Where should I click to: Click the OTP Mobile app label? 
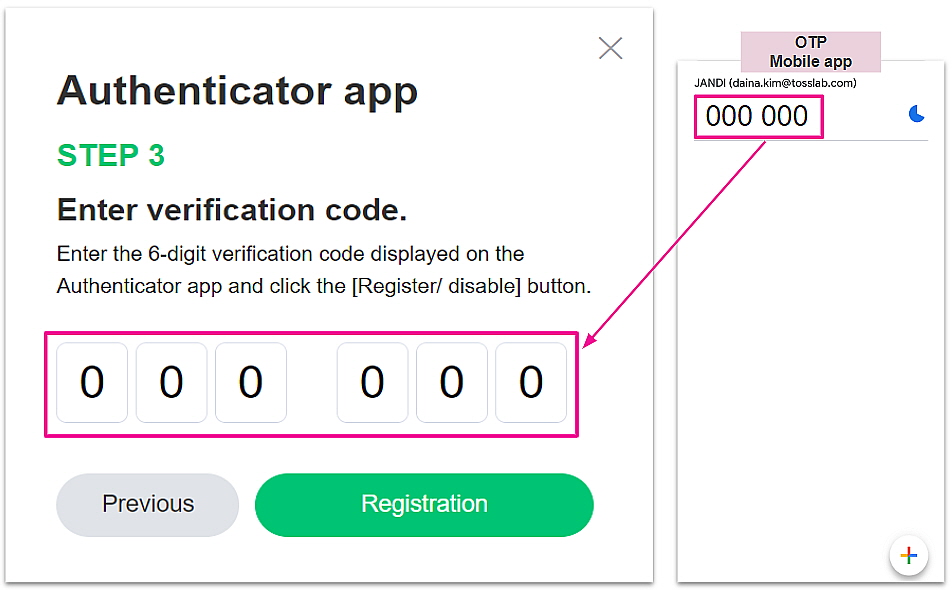pos(810,52)
